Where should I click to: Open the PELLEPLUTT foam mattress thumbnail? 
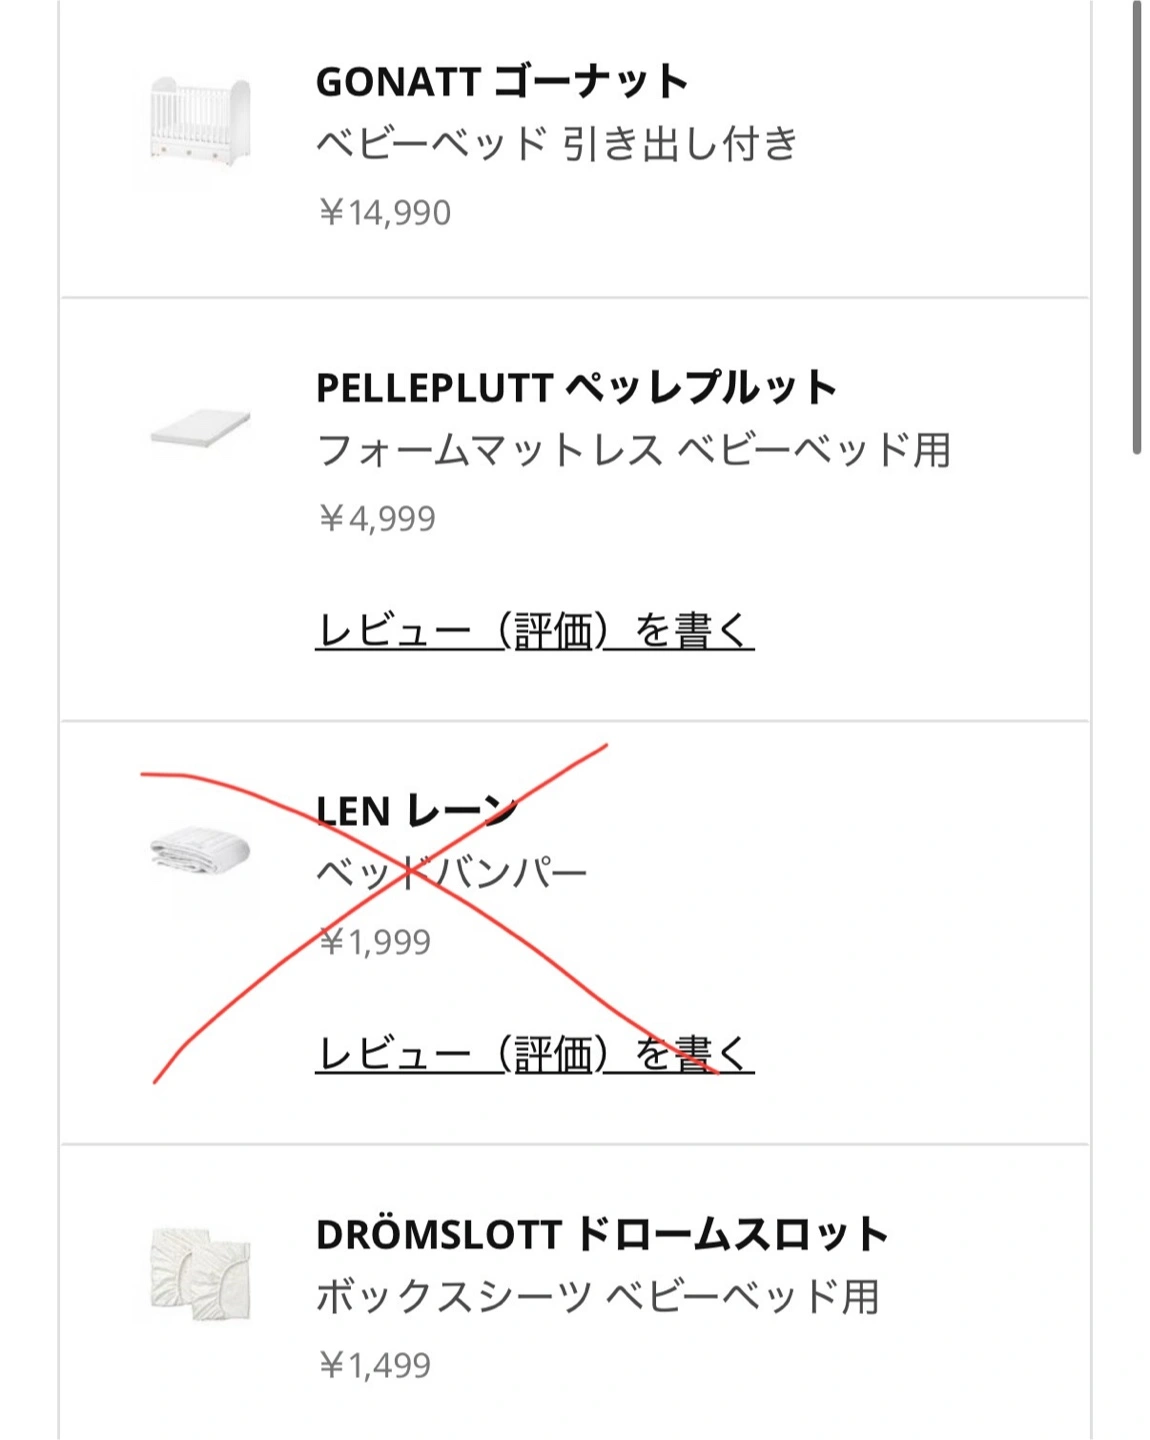pos(200,430)
